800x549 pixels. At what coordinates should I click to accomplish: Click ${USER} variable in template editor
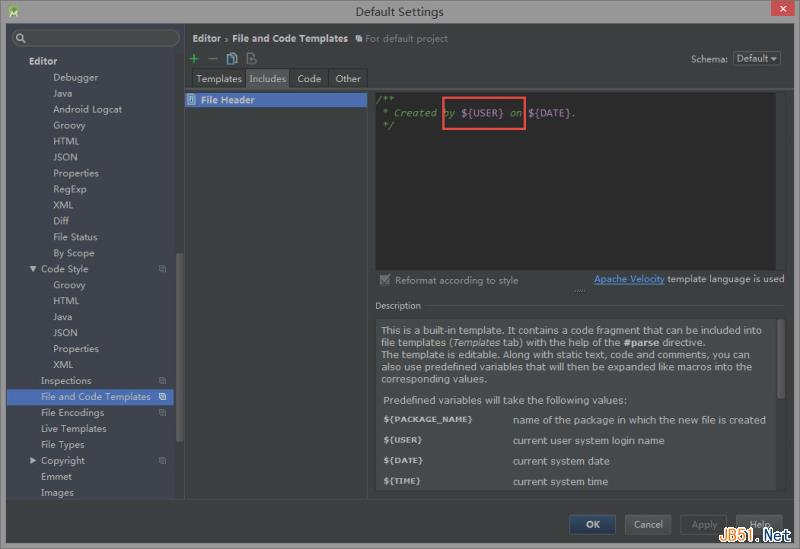(x=482, y=113)
